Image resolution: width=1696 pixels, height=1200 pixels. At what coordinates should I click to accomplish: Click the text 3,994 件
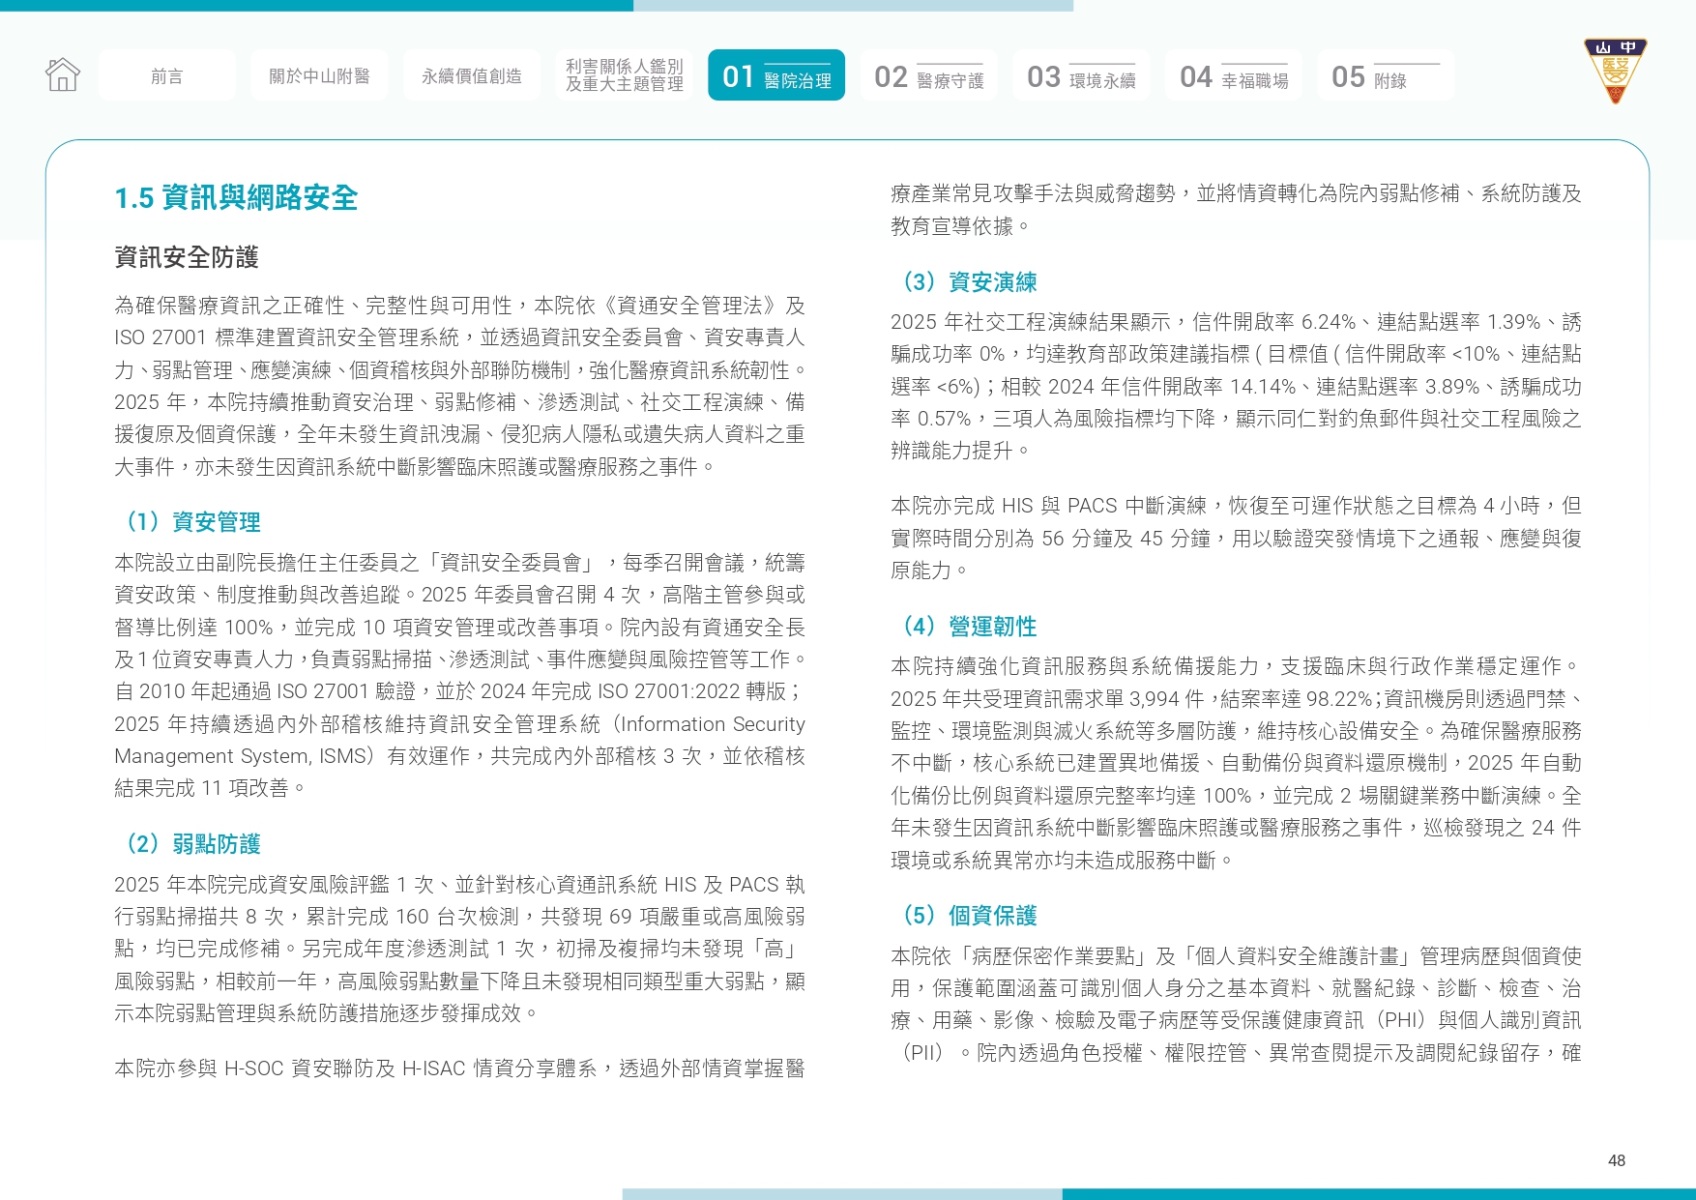[1167, 699]
